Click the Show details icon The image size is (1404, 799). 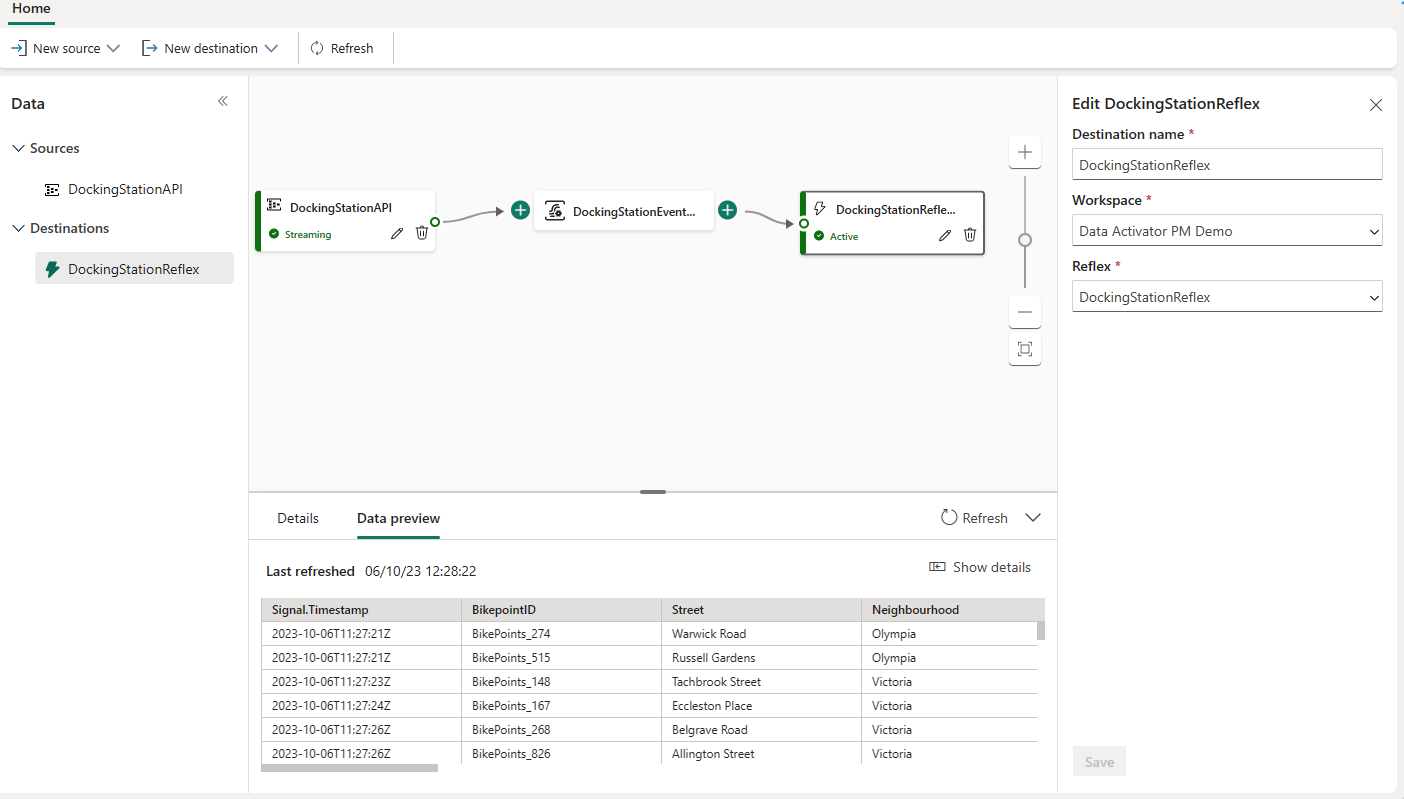937,567
